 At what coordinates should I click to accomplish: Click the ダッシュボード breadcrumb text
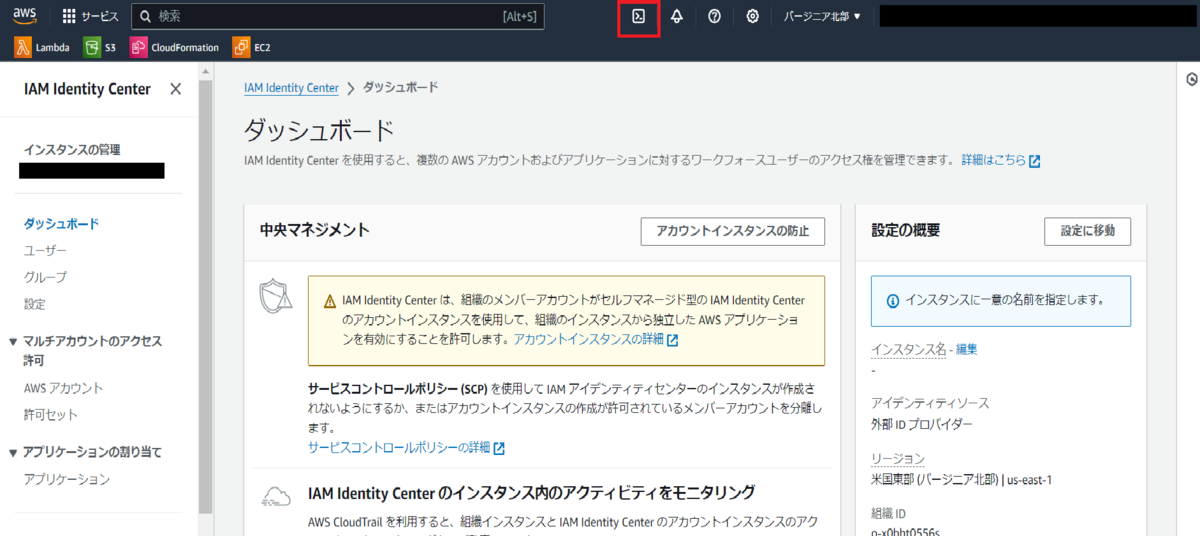(x=400, y=88)
